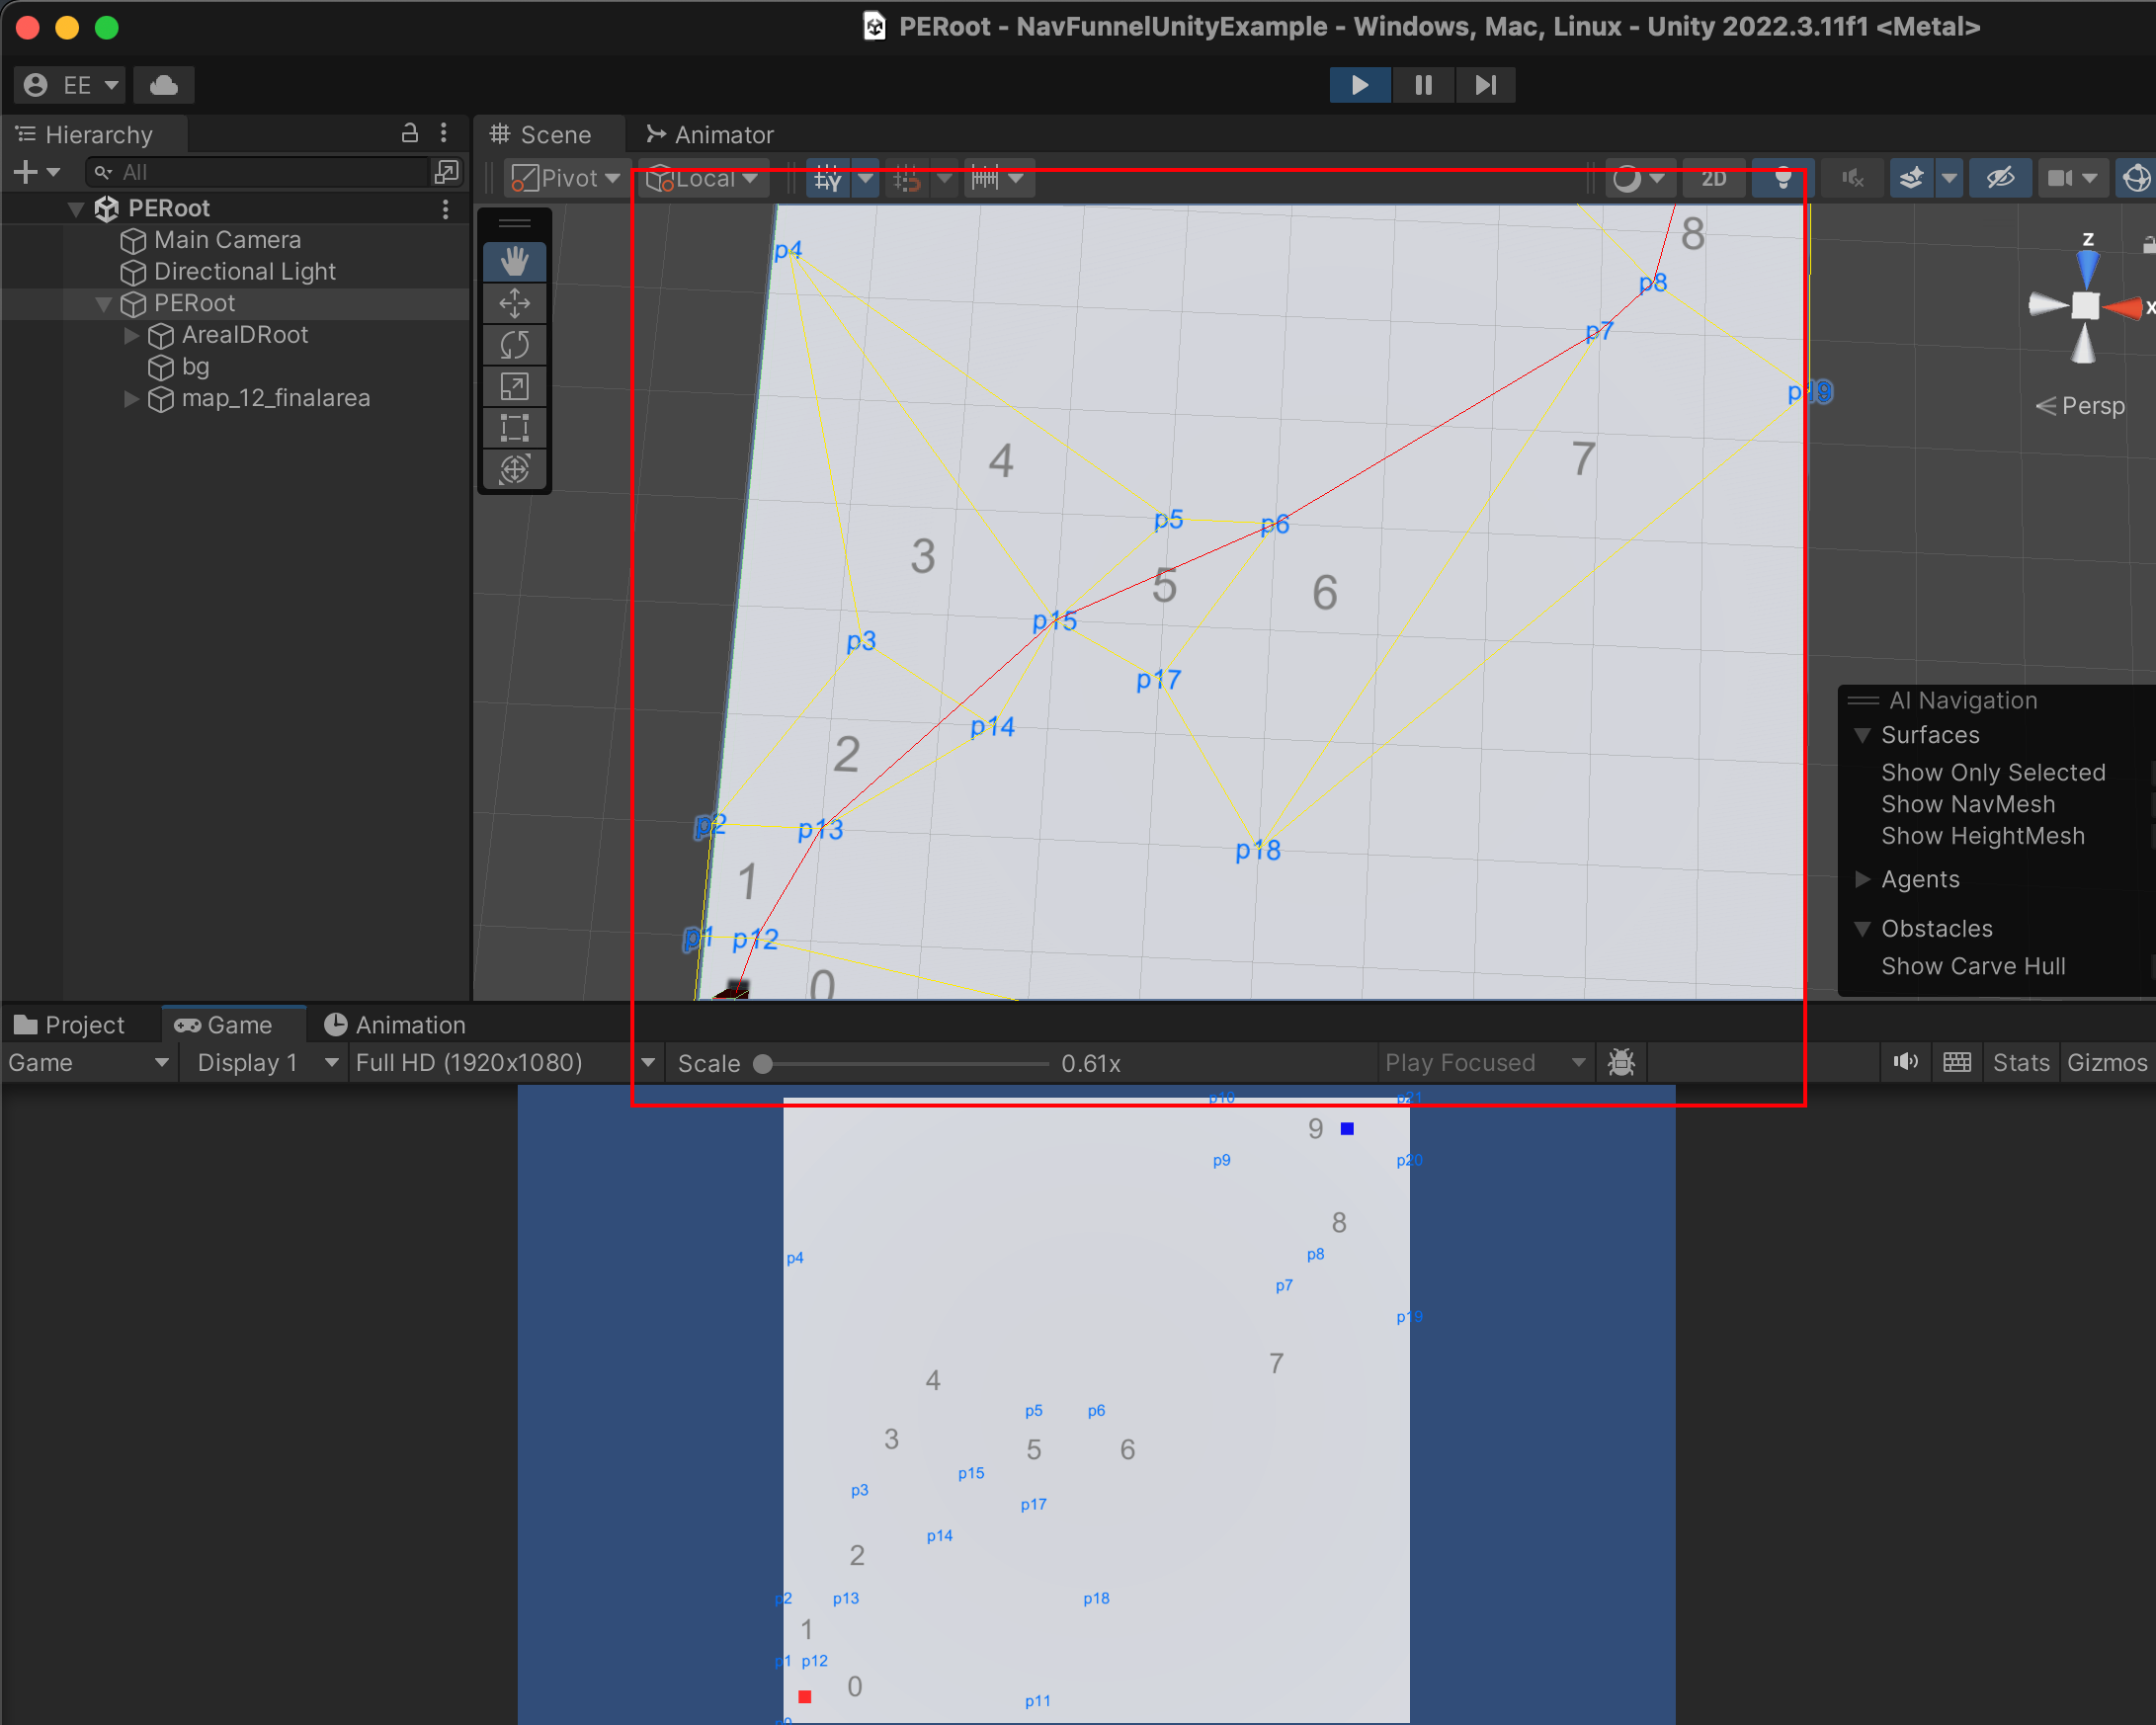Open the Game view mode dropdown

88,1063
